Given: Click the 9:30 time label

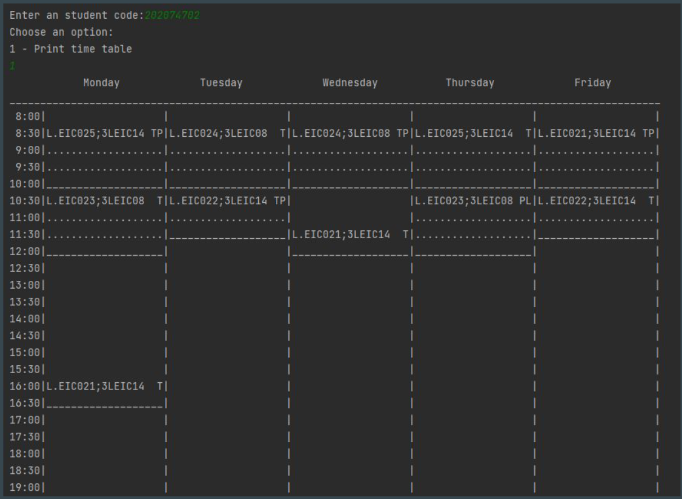Looking at the screenshot, I should [27, 167].
